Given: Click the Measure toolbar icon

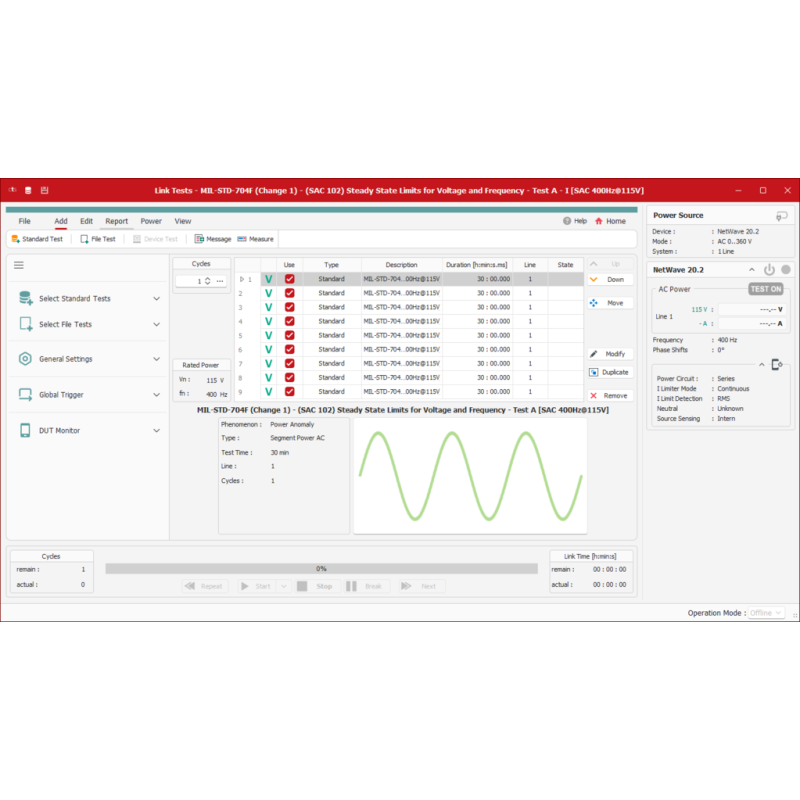Looking at the screenshot, I should (x=255, y=239).
